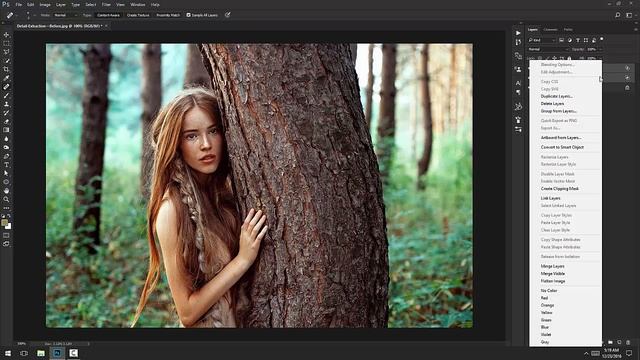Screen dimensions: 640x360
Task: Close the Detail Extraction document tab
Action: point(106,26)
